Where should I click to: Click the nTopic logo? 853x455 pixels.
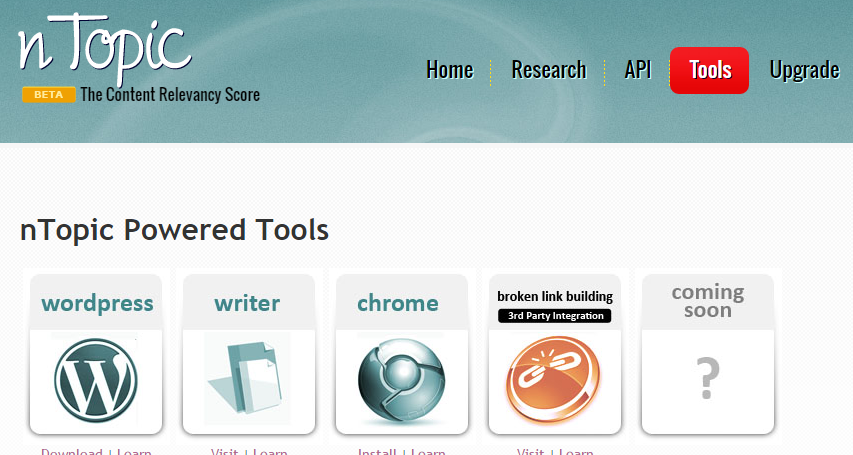click(104, 49)
